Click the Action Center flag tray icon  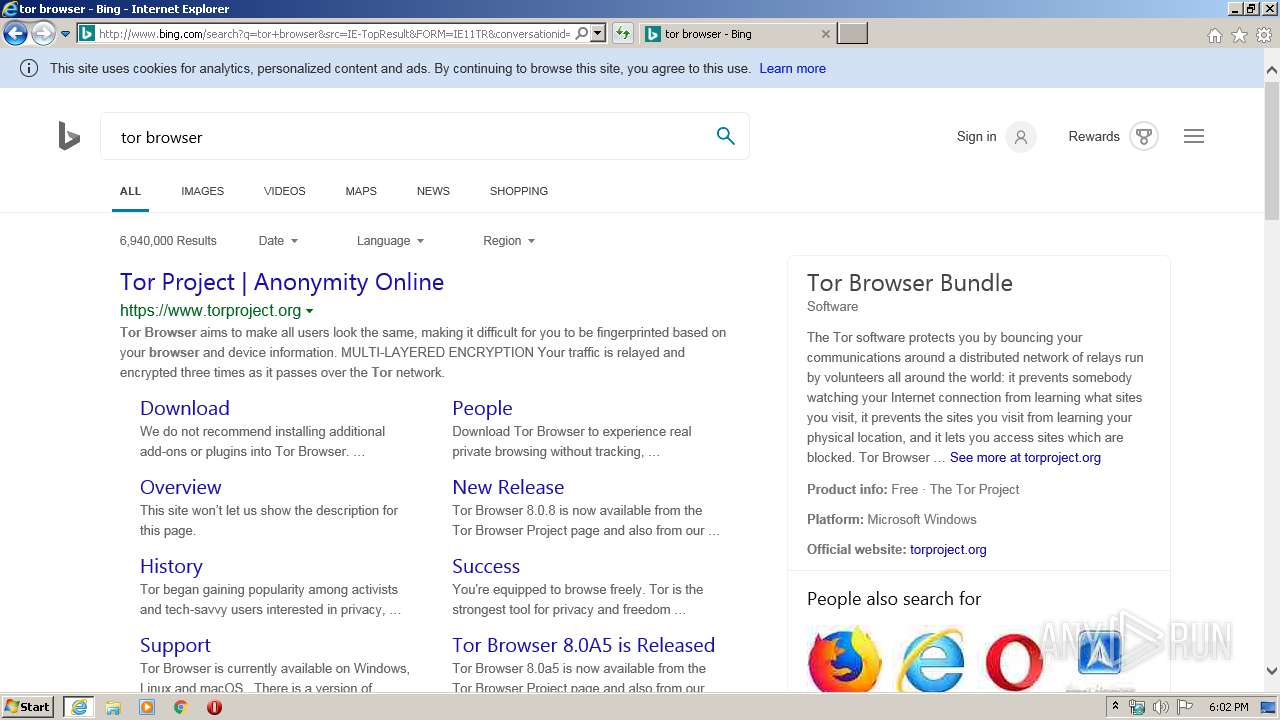click(1186, 707)
